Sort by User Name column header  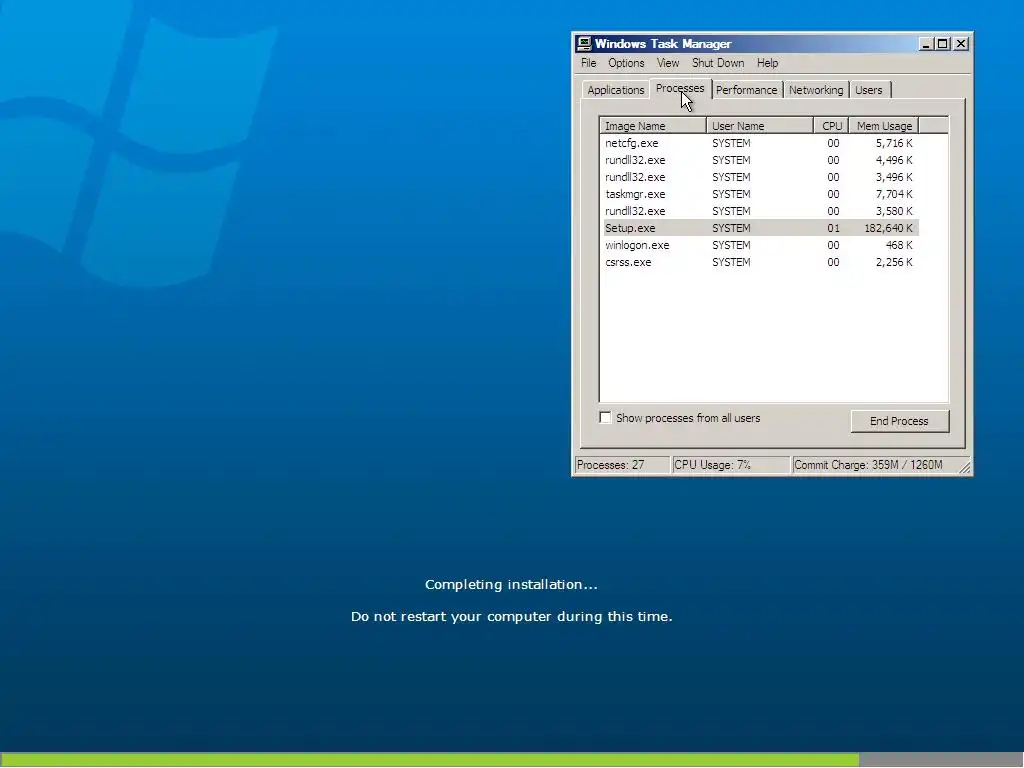tap(760, 125)
